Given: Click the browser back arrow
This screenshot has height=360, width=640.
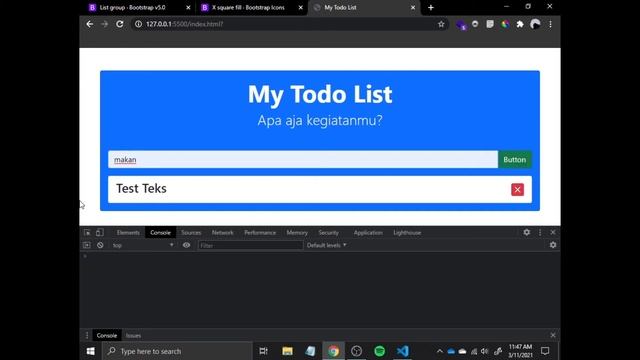Looking at the screenshot, I should 90,24.
